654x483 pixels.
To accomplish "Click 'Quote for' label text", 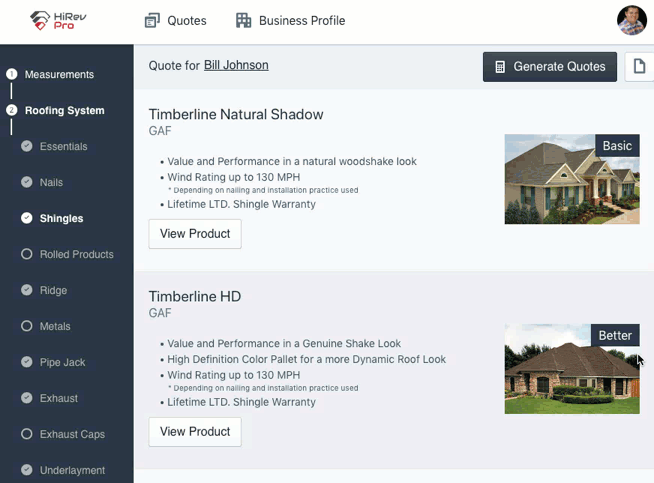I will pyautogui.click(x=174, y=65).
